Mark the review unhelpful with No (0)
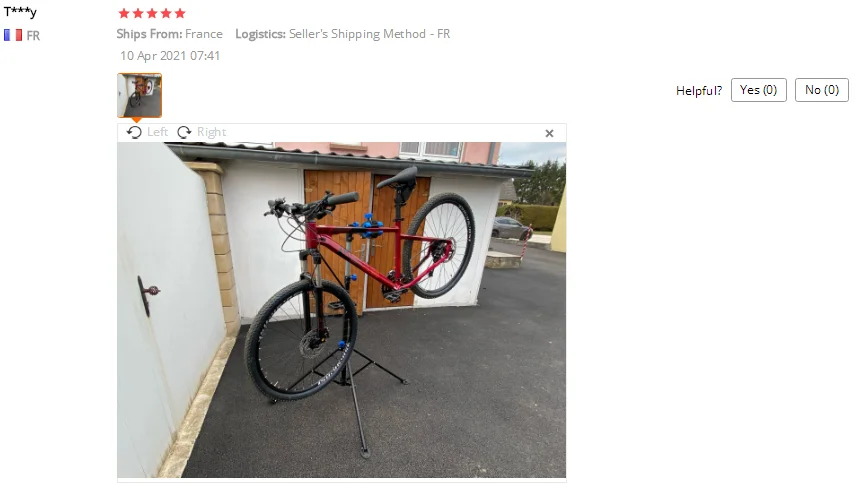858x484 pixels. [822, 90]
